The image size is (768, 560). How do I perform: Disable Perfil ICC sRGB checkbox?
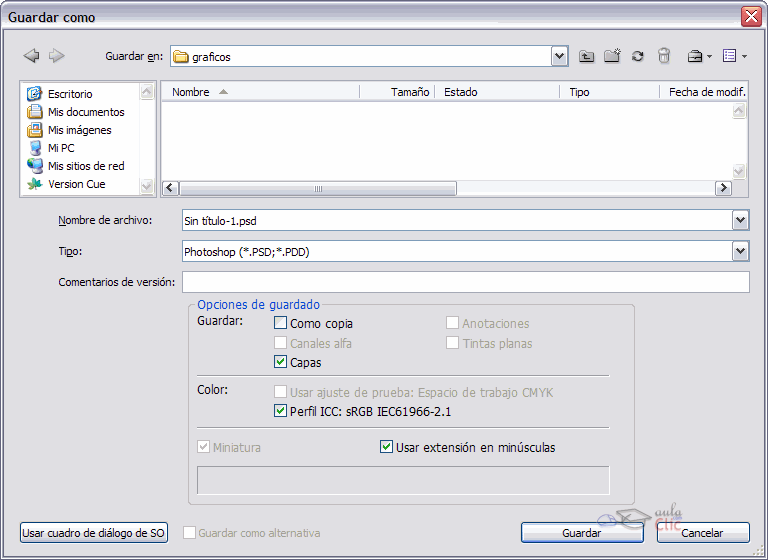pos(281,411)
